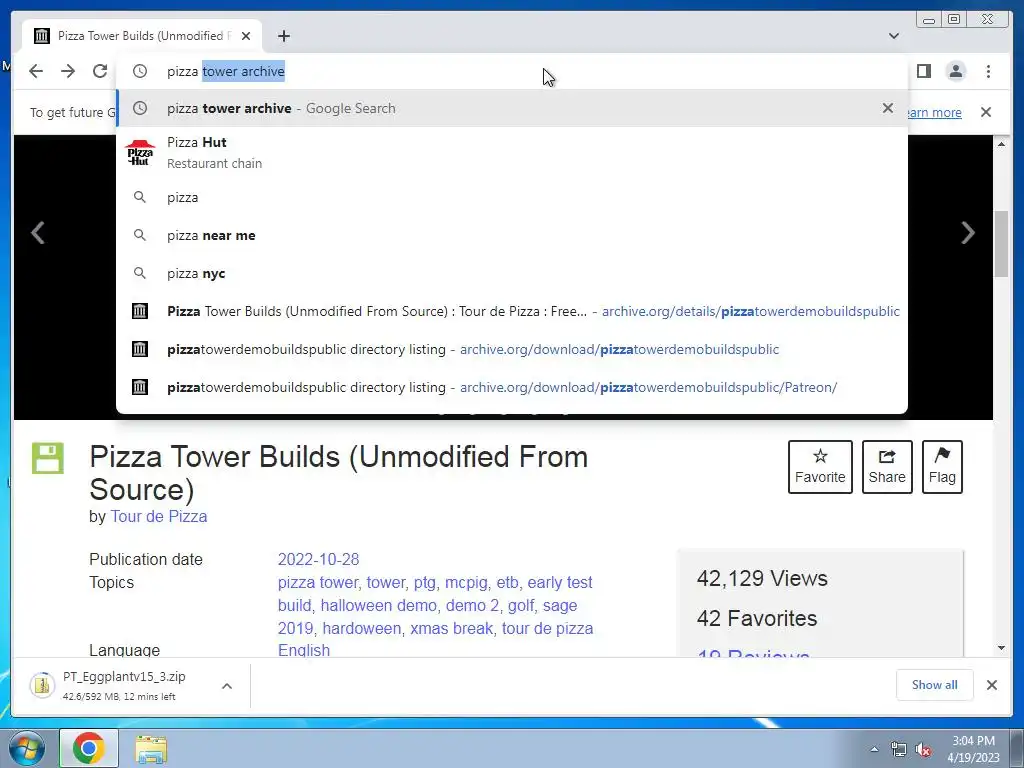Choose the Pizza Hut restaurant chain suggestion
1024x768 pixels.
coord(512,153)
